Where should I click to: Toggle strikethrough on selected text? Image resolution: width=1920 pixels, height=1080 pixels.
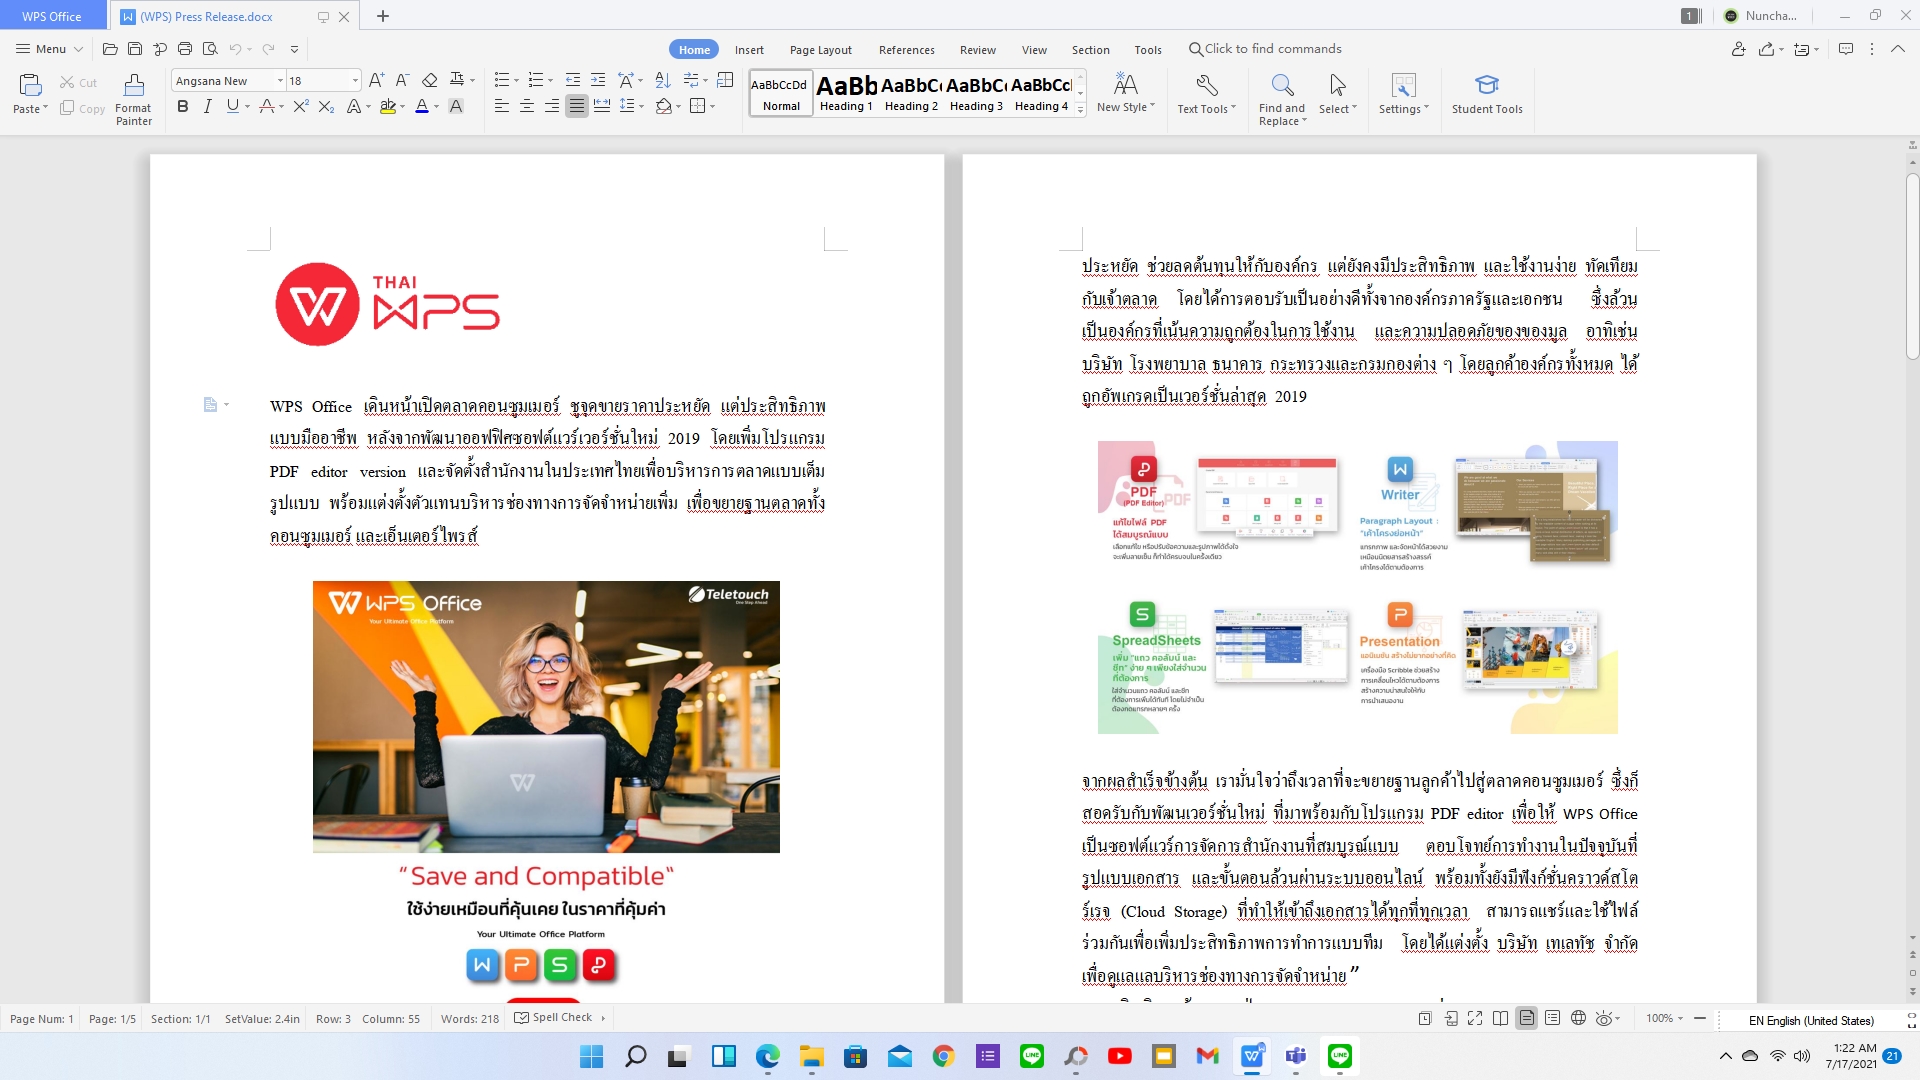(267, 106)
